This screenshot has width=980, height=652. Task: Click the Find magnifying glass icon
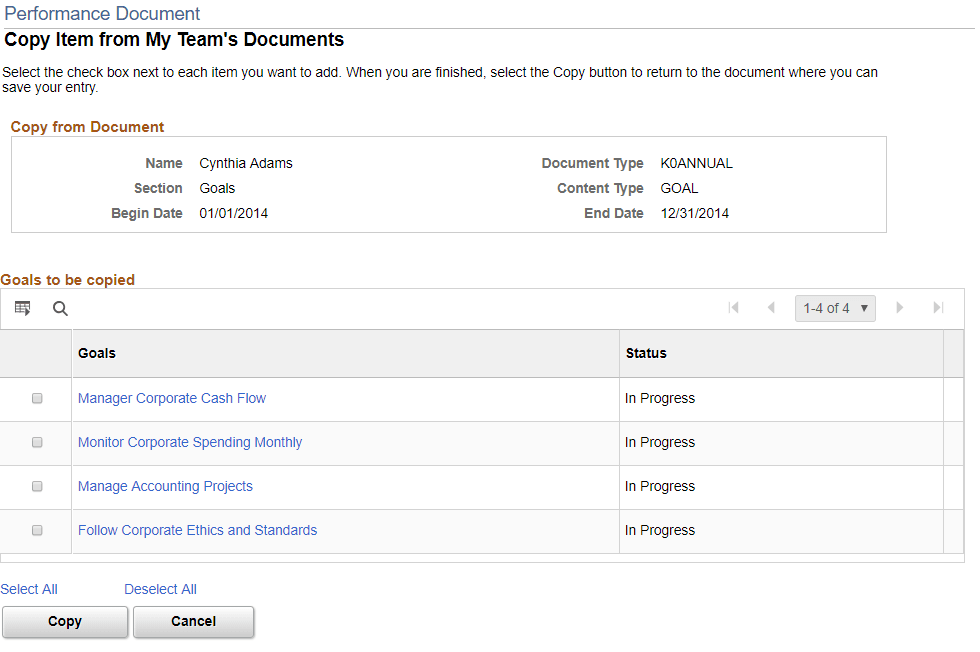pyautogui.click(x=60, y=308)
